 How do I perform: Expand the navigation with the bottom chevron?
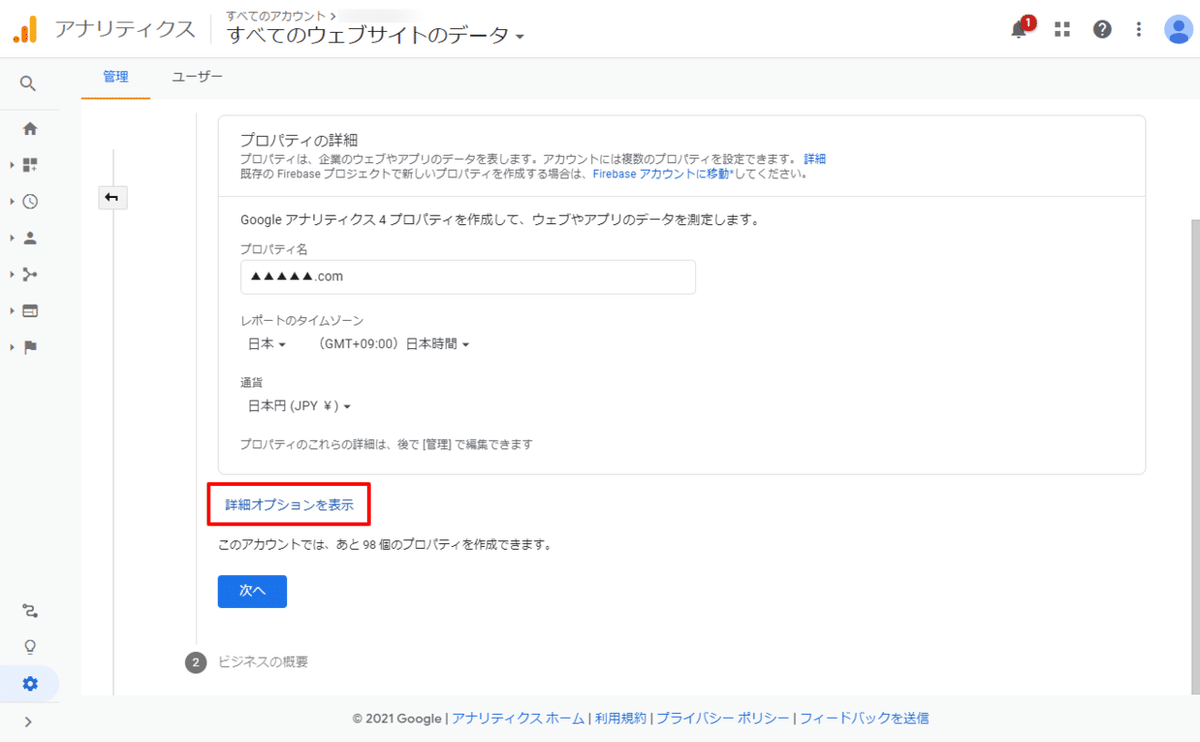click(30, 720)
